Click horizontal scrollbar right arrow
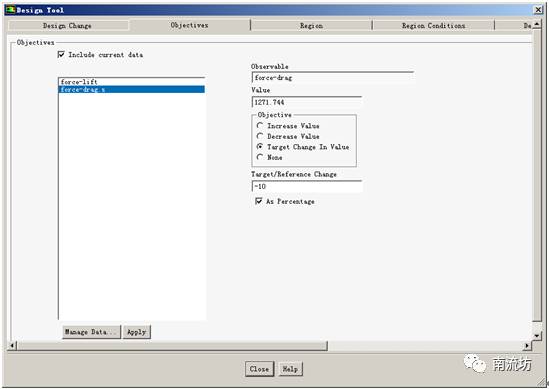549x389 pixels. click(527, 346)
